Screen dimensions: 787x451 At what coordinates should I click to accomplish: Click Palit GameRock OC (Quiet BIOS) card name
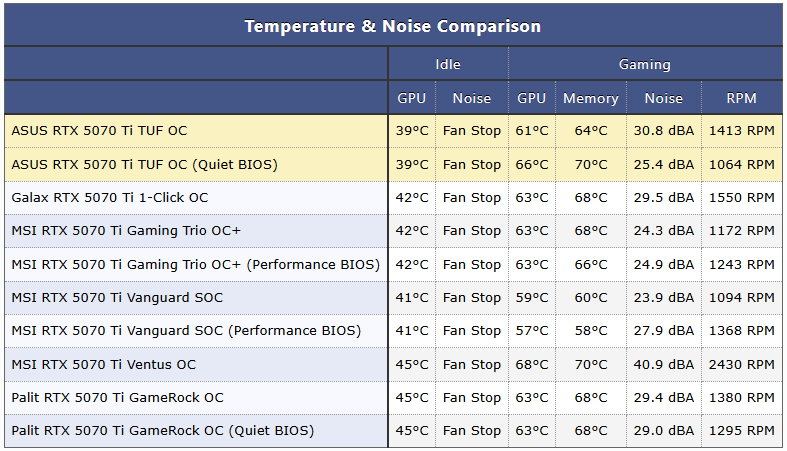162,431
